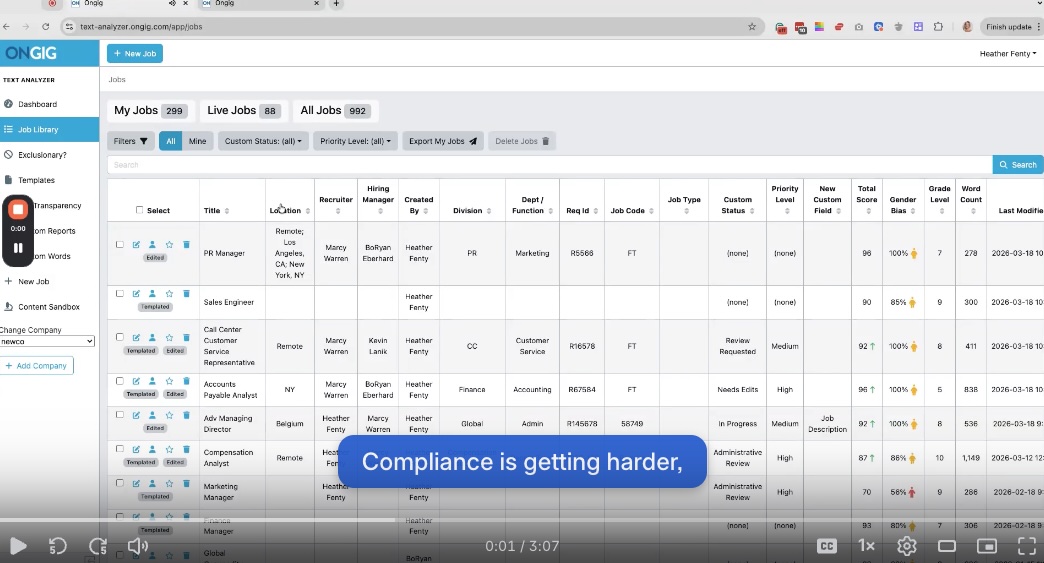Select the Mine filter button
The height and width of the screenshot is (563, 1044).
point(197,141)
